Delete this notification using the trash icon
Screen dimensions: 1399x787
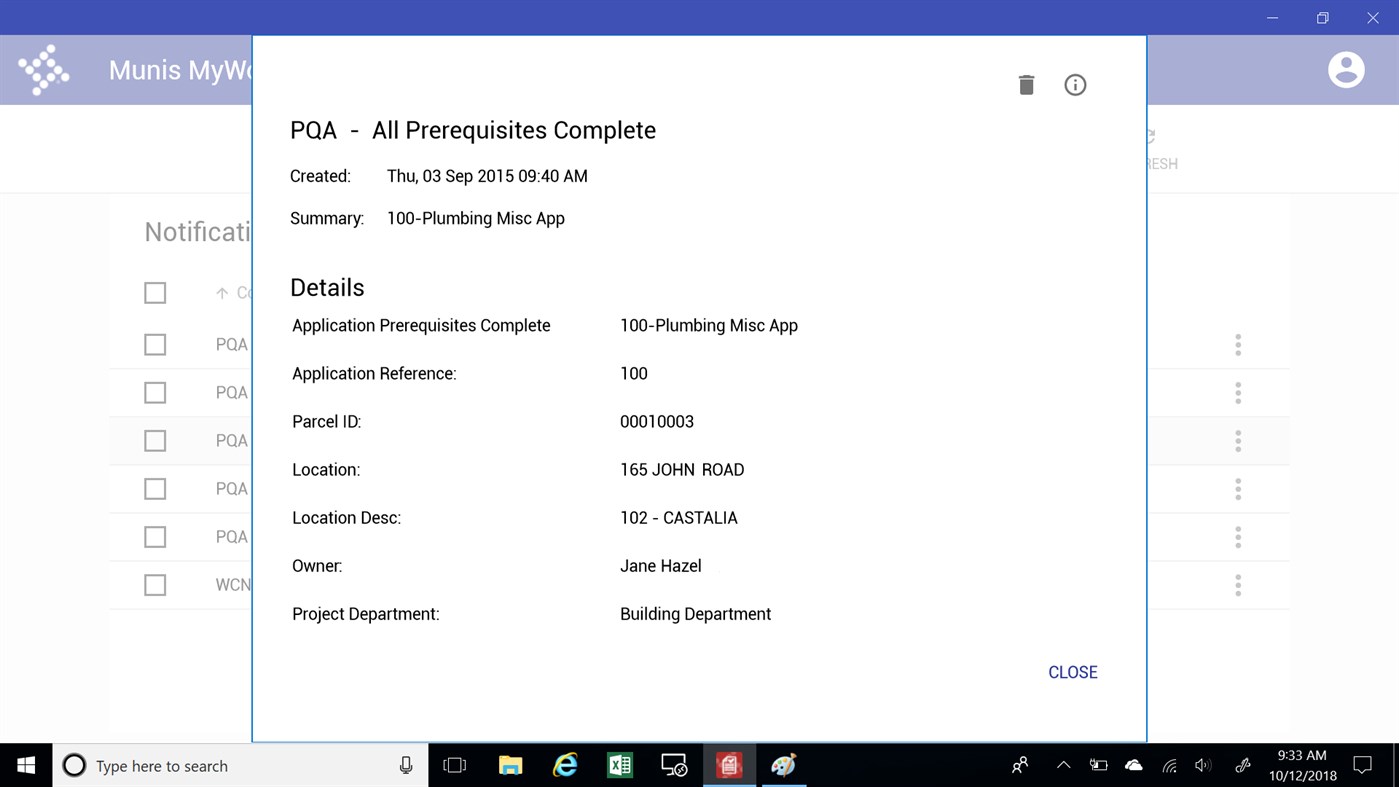1025,85
